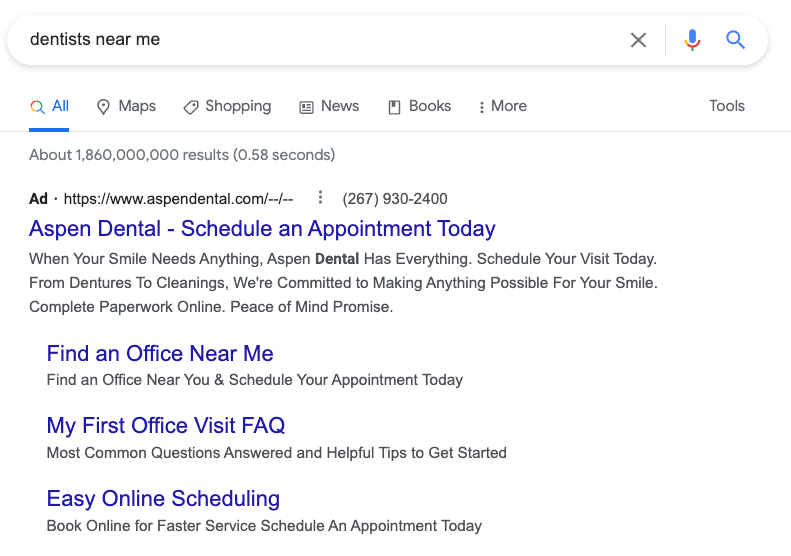Expand the More search categories menu
Viewport: 791px width, 556px height.
point(502,106)
